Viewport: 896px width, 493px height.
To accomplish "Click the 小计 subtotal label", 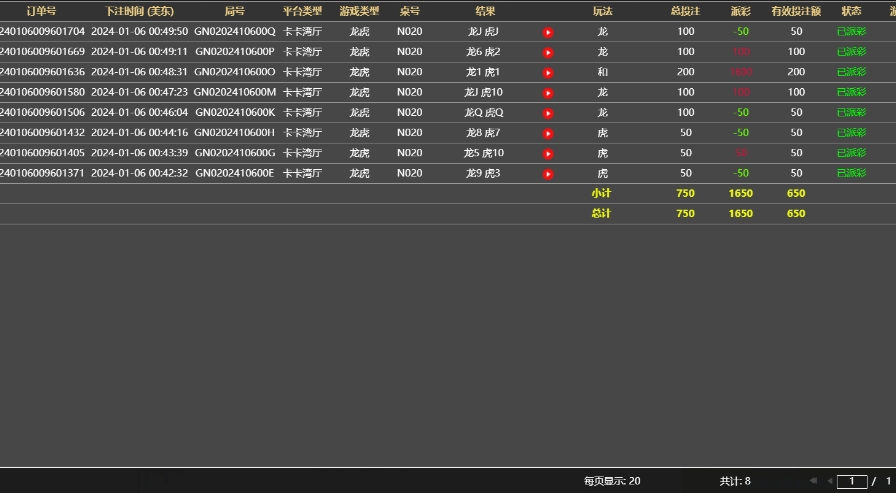I will (601, 193).
